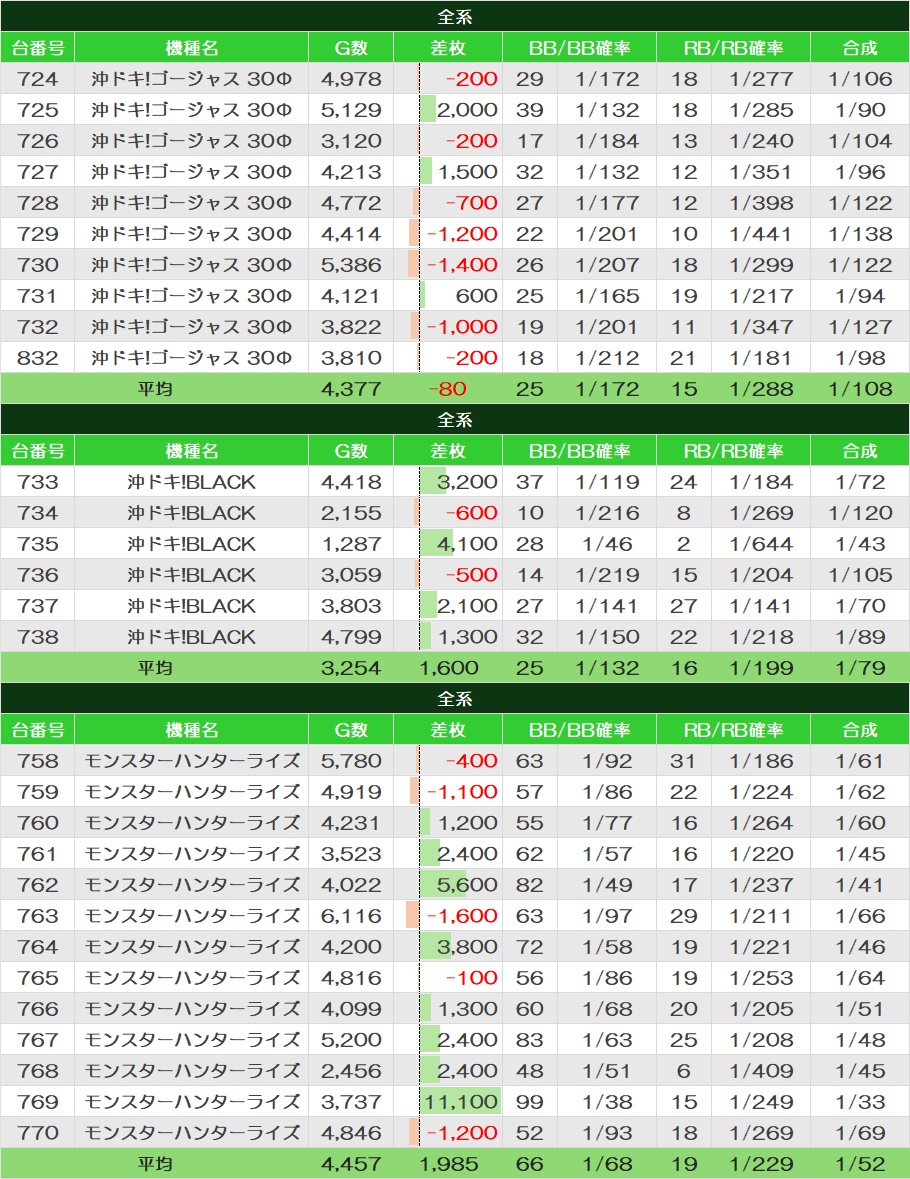Click the 11,100 差枚 value in row 769
910x1179 pixels.
click(x=461, y=1102)
